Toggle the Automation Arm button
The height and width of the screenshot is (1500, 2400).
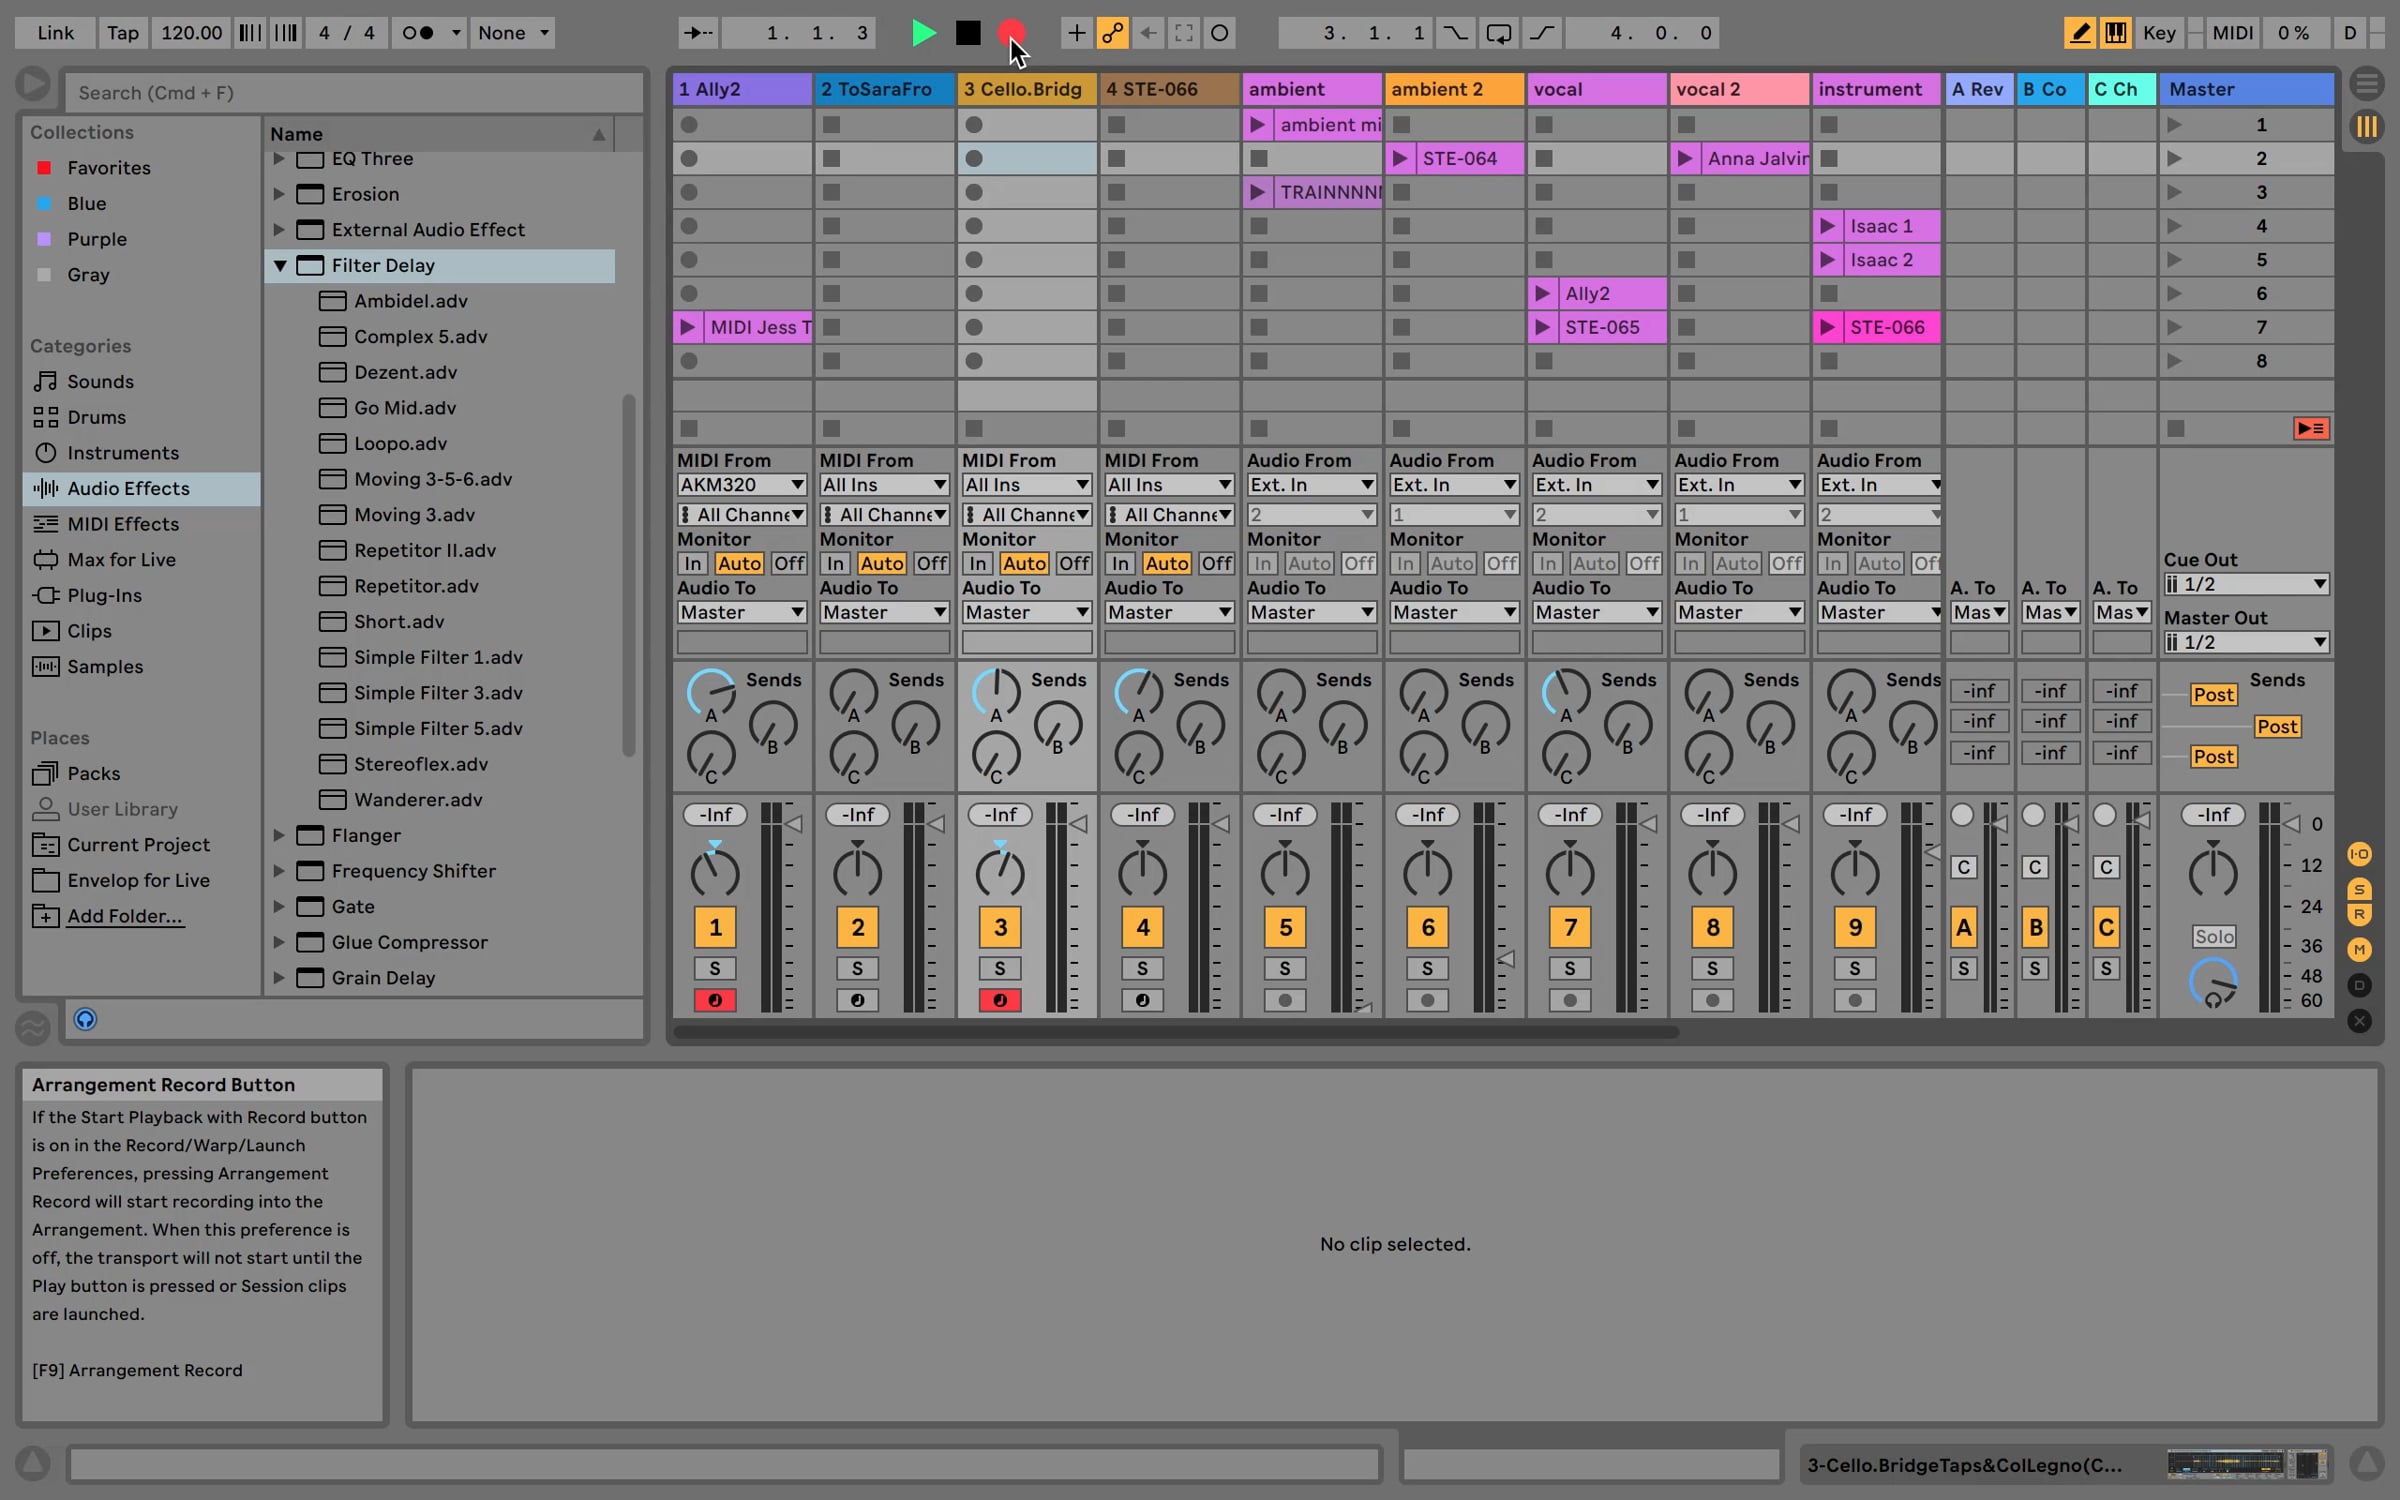click(x=1112, y=33)
